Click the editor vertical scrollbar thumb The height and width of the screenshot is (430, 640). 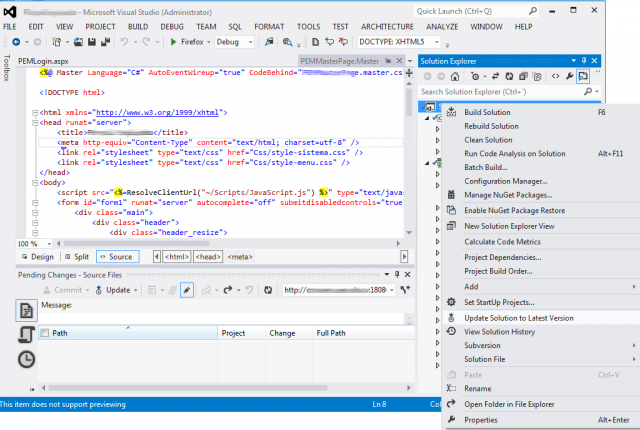409,102
